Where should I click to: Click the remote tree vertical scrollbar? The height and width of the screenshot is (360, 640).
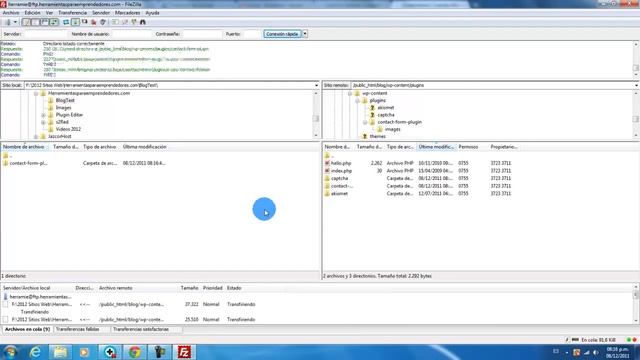pos(636,115)
